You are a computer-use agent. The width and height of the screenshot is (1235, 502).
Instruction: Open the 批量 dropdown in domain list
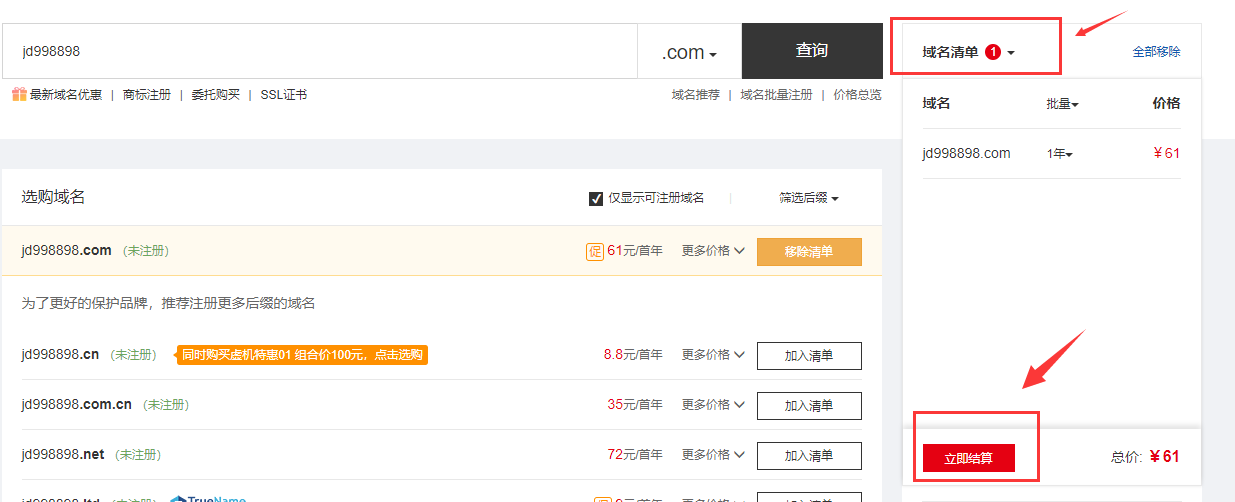click(1062, 104)
